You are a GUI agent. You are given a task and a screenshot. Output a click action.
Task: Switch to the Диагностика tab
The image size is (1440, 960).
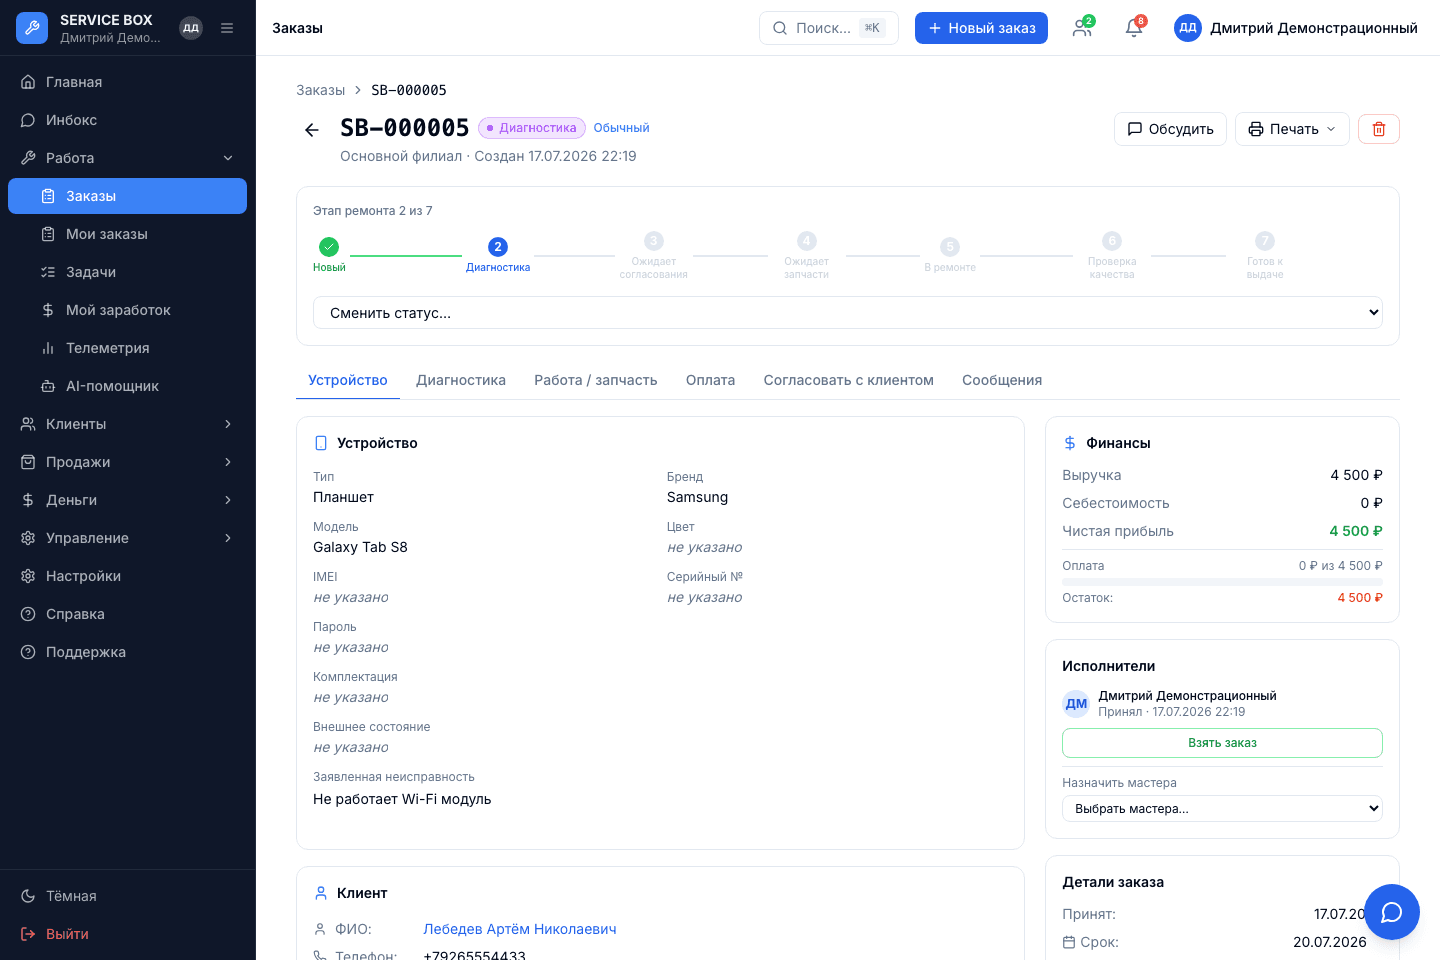pos(461,380)
